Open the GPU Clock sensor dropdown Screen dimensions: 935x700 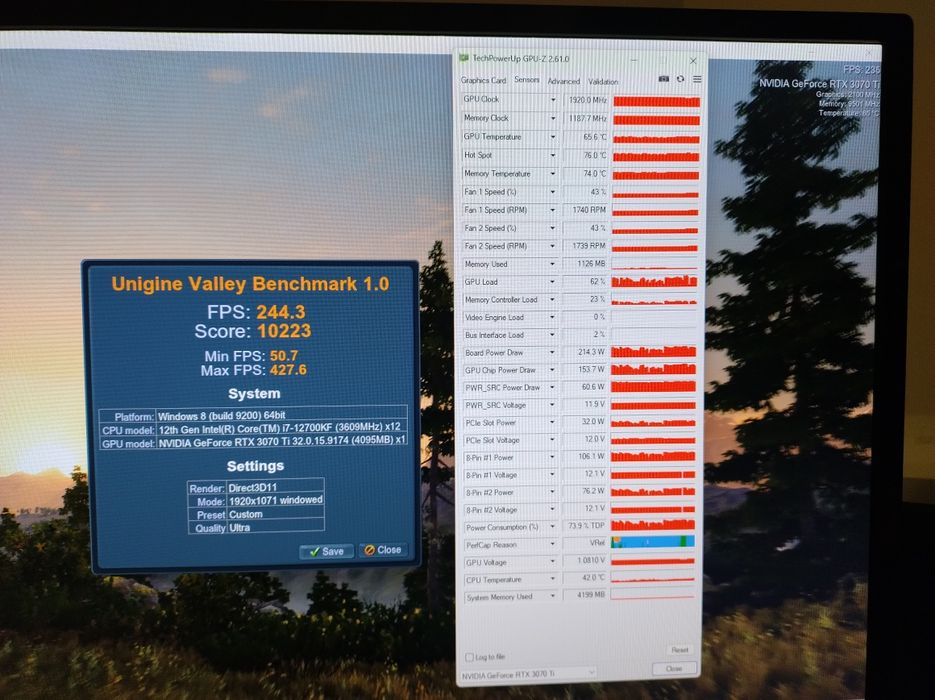click(x=553, y=100)
